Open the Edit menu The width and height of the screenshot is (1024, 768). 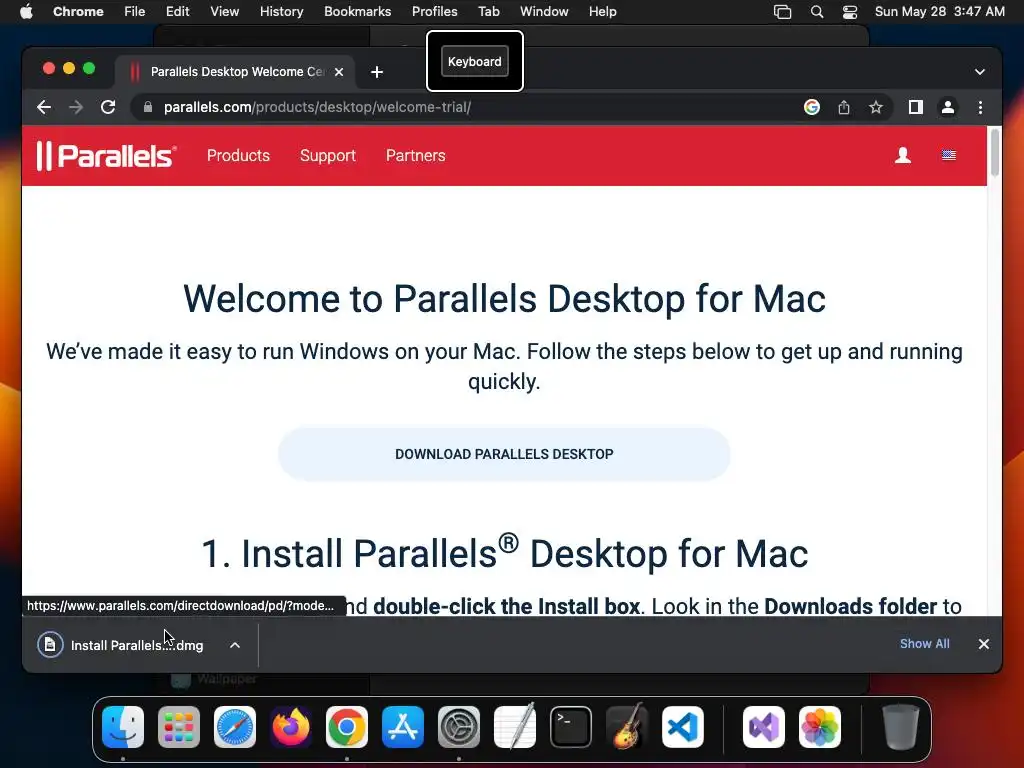tap(177, 12)
